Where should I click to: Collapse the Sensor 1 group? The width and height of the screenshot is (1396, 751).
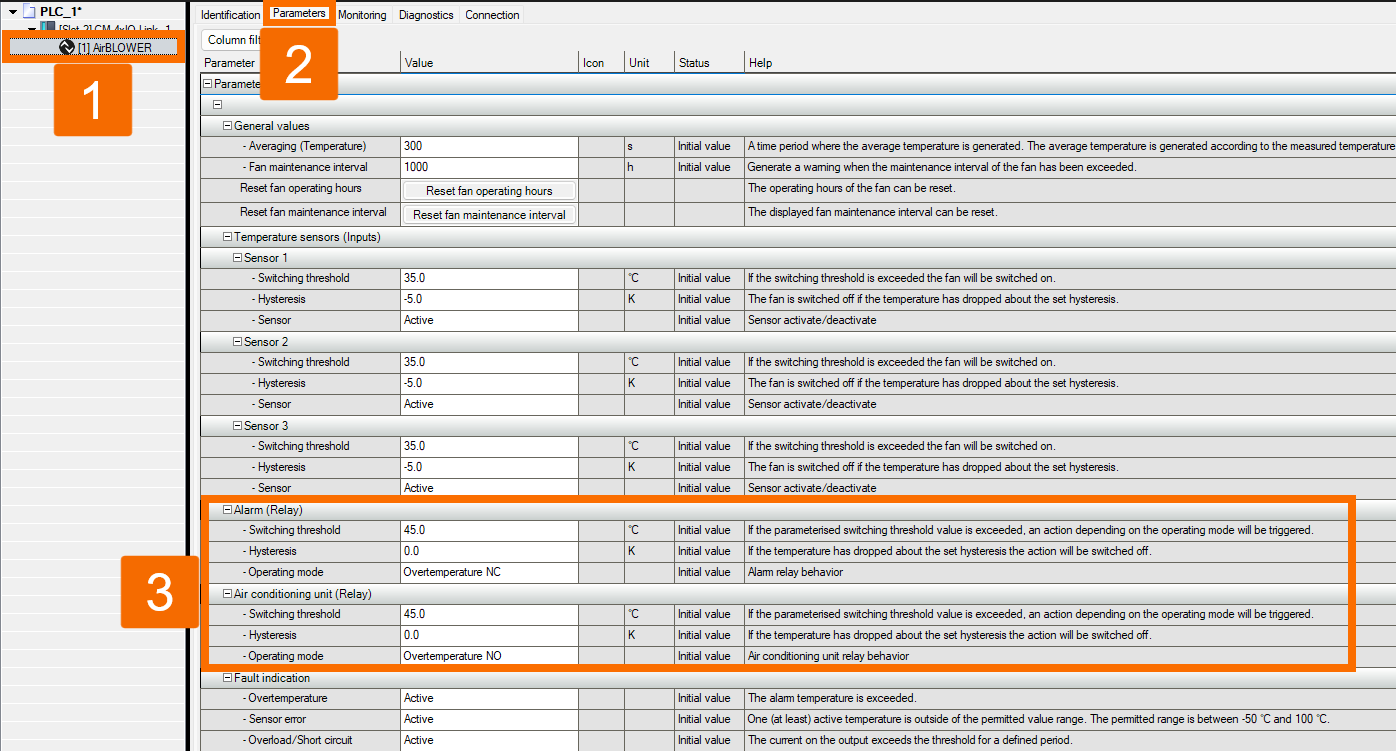point(237,258)
